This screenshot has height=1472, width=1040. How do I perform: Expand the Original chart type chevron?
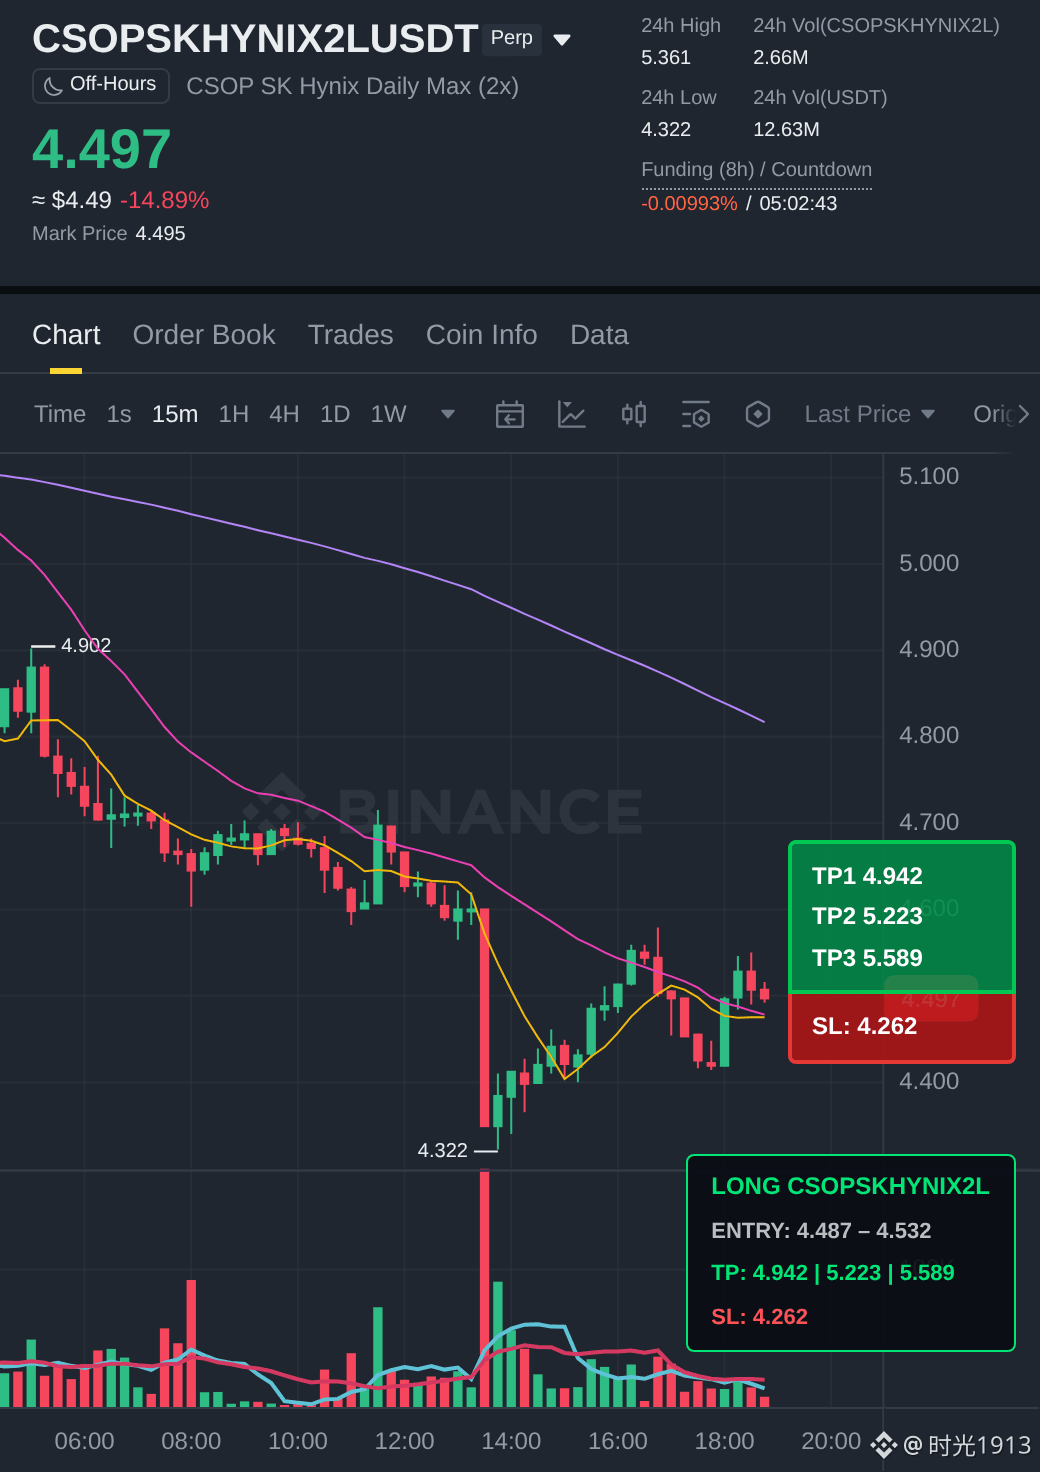[x=1023, y=414]
